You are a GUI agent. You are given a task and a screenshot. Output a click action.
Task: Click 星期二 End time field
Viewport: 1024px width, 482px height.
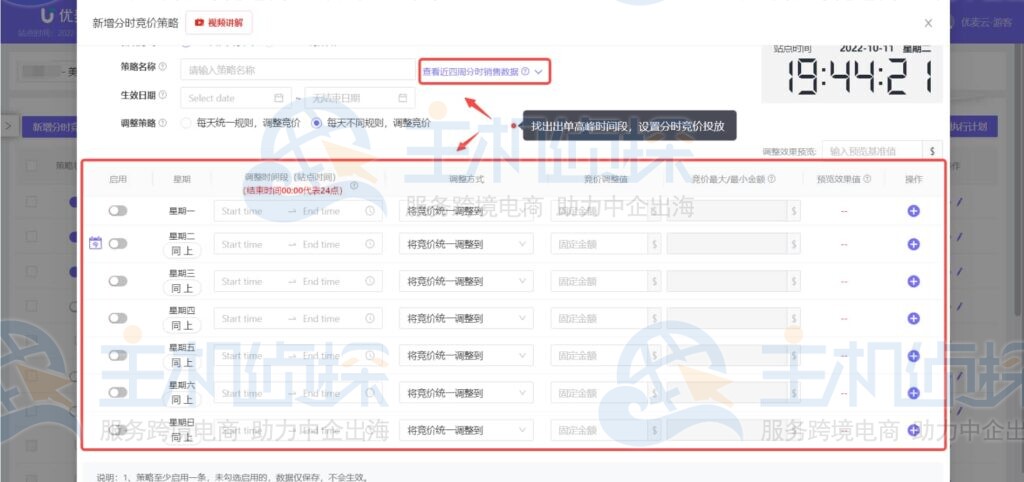[321, 244]
